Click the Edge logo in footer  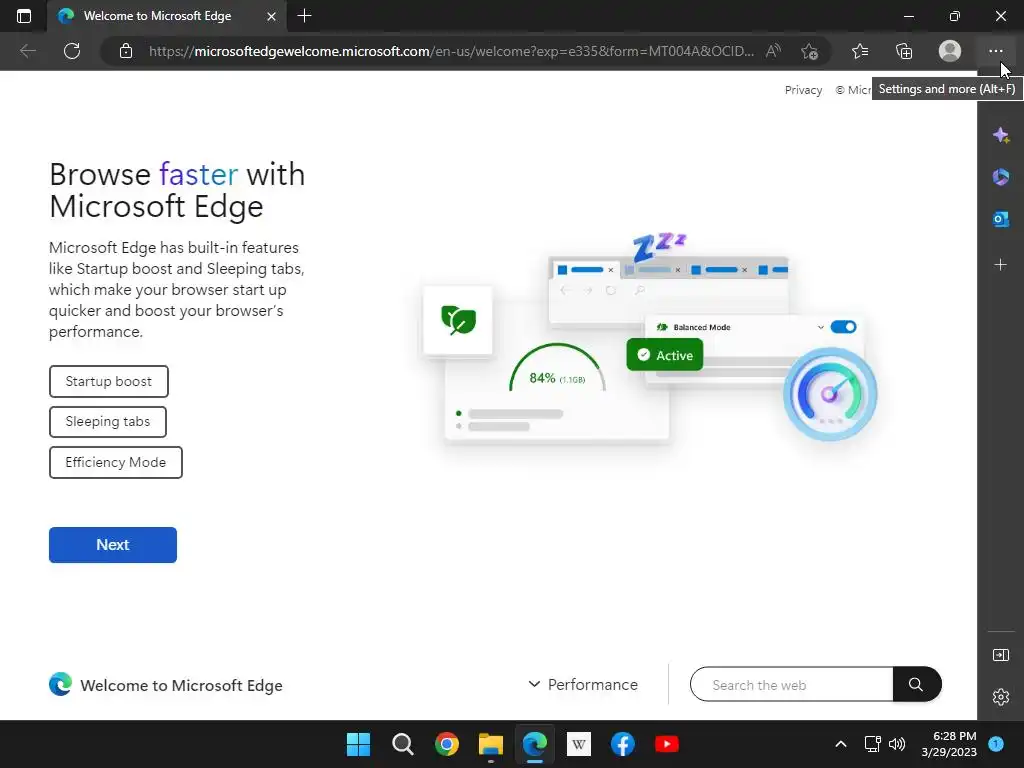point(60,684)
